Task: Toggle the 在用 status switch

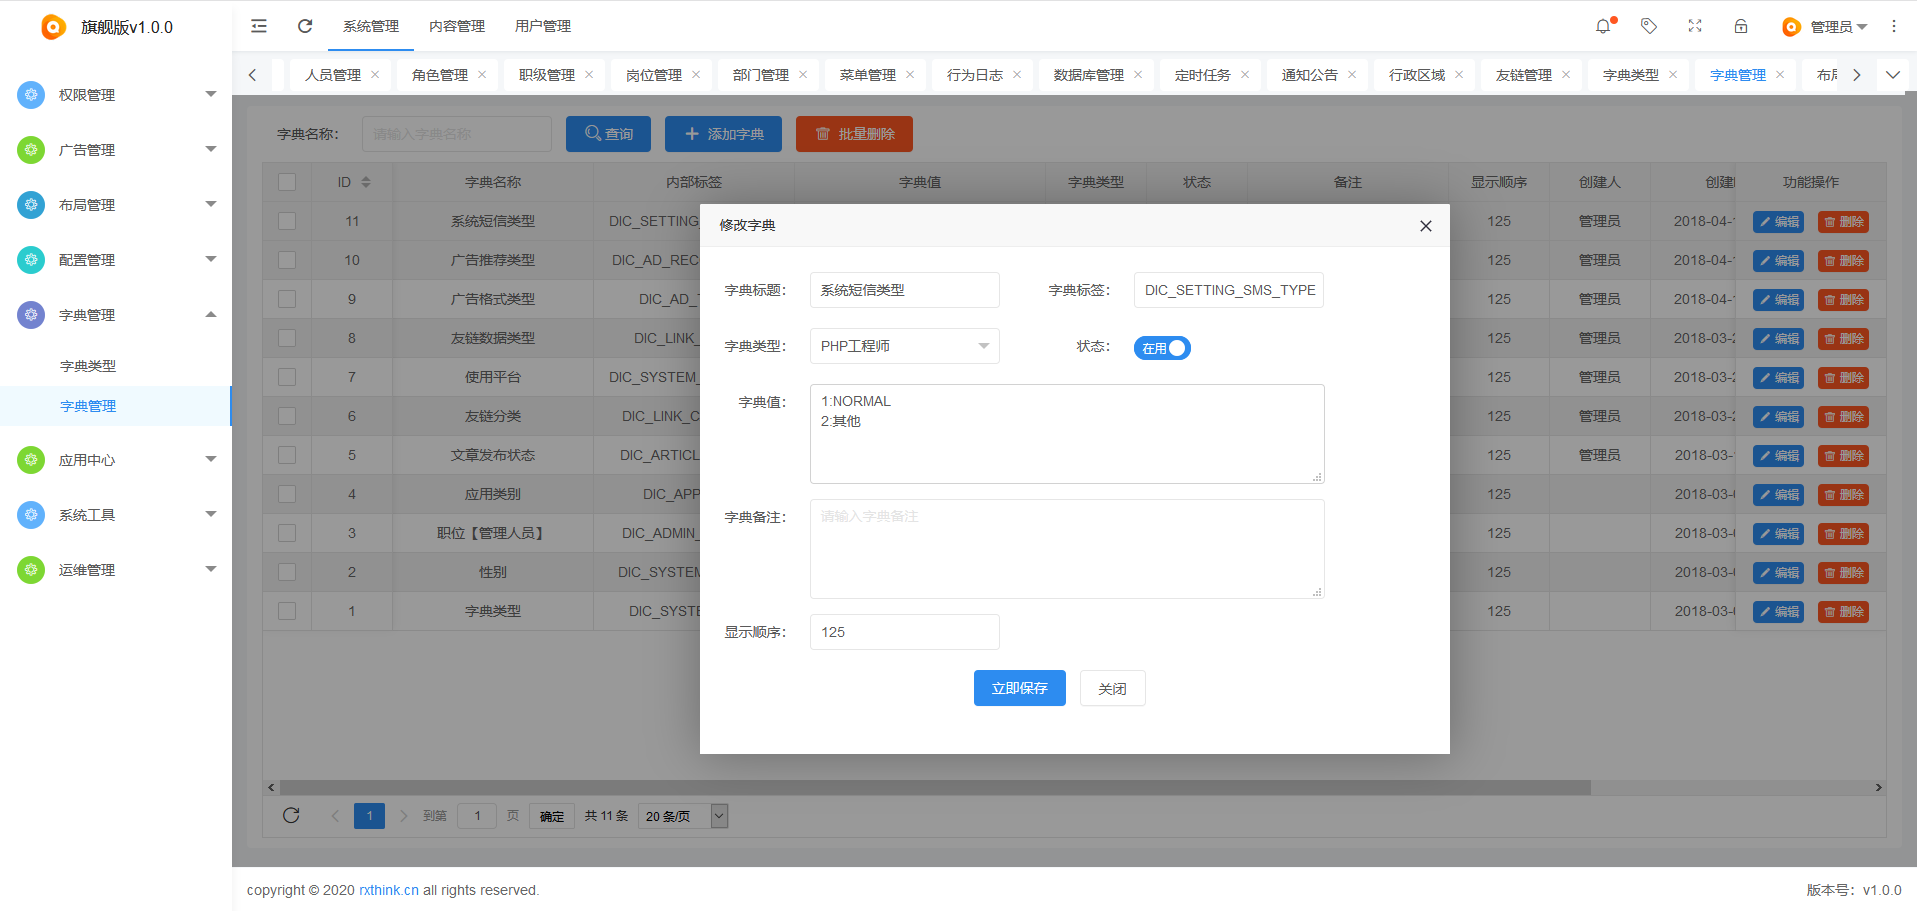Action: [x=1162, y=348]
